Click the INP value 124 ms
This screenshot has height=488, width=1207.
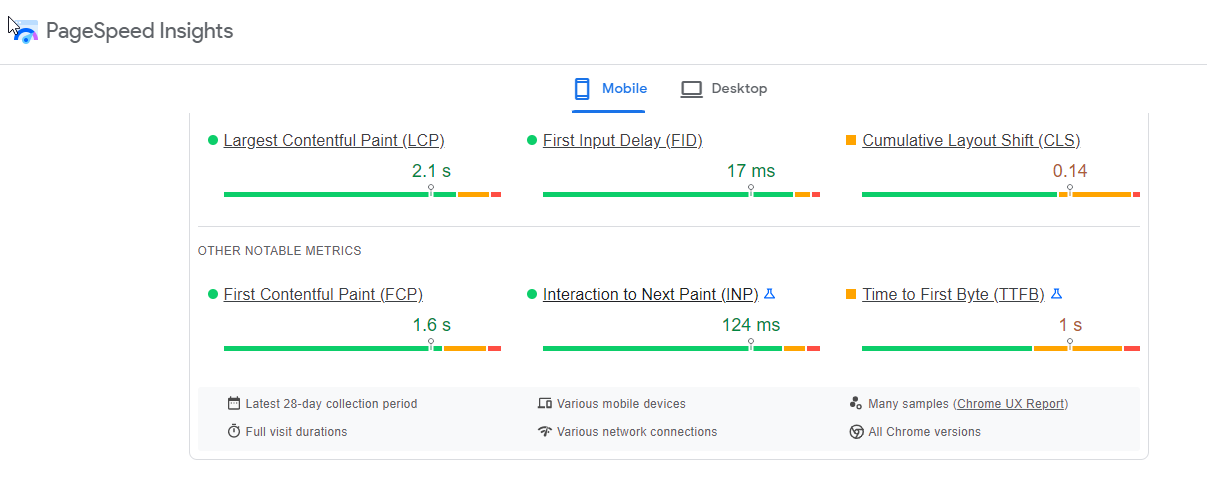click(750, 325)
